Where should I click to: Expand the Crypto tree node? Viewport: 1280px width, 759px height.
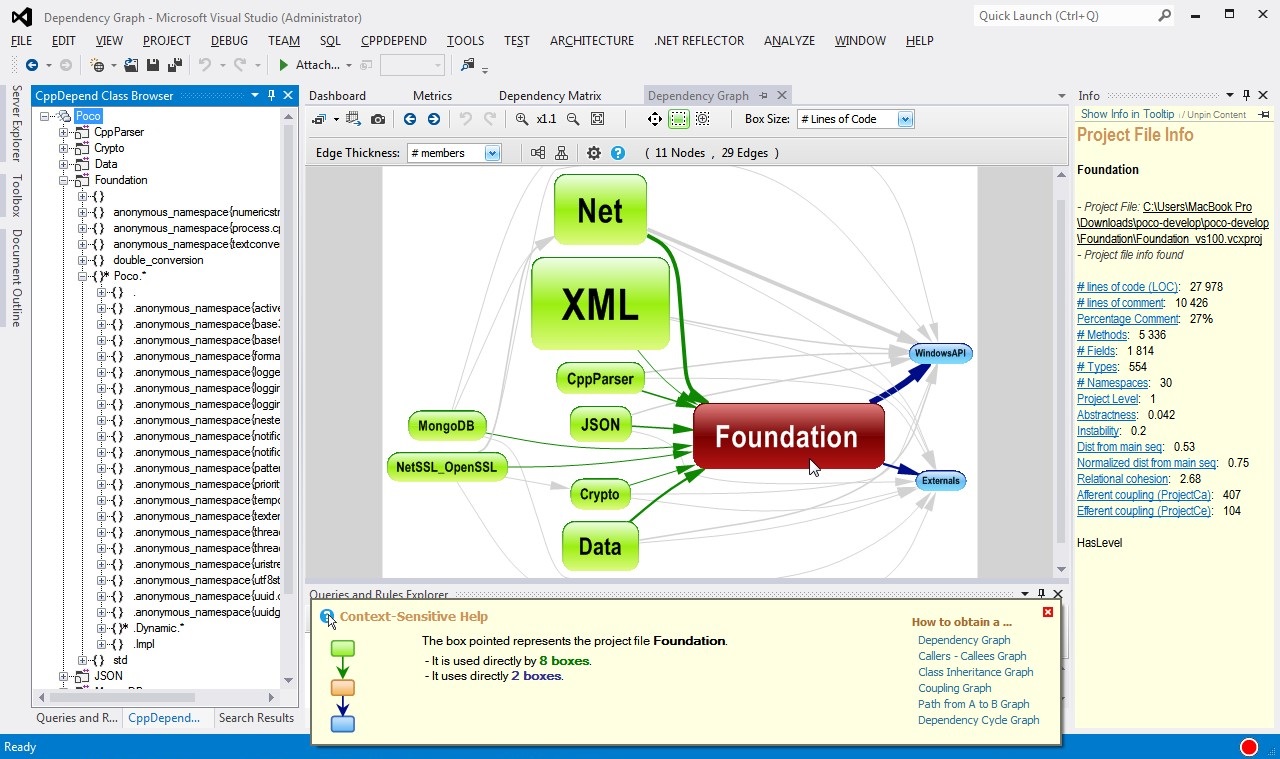(x=64, y=148)
